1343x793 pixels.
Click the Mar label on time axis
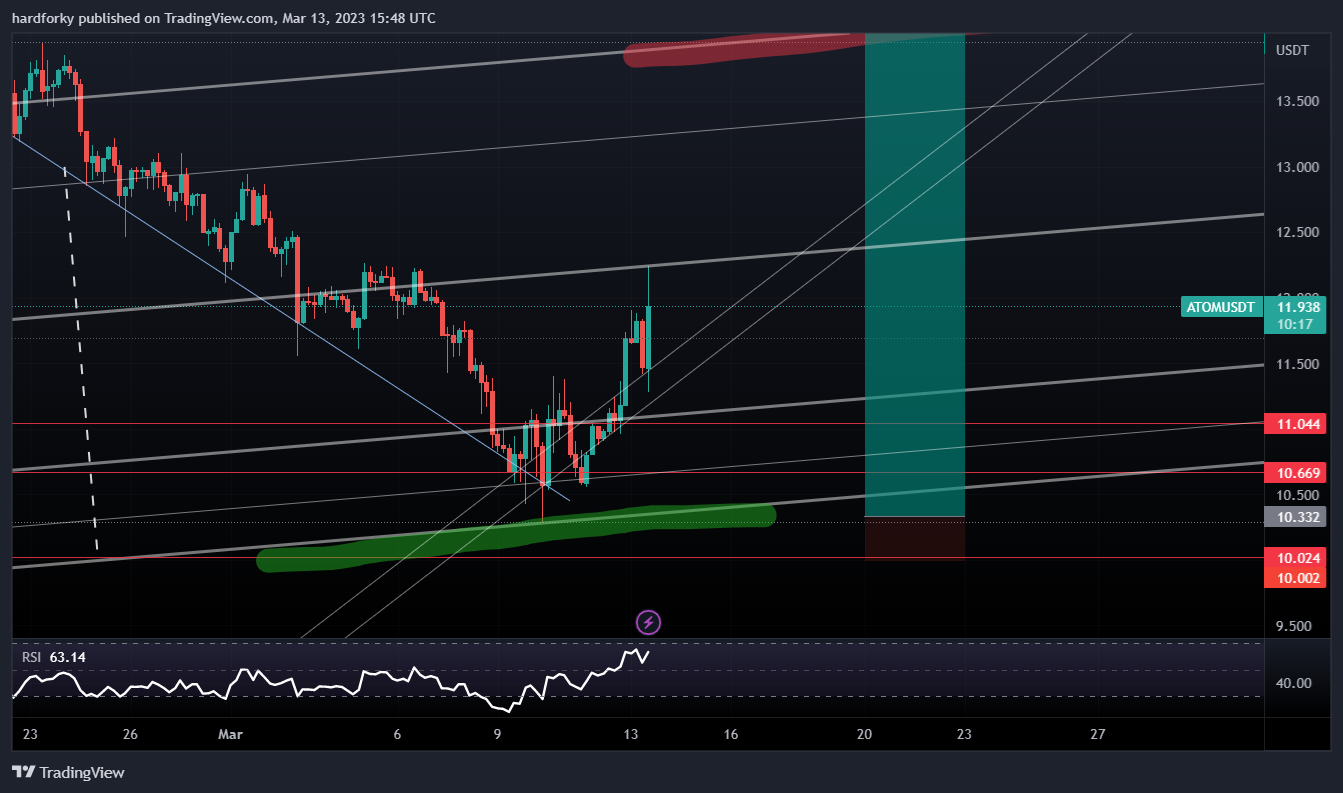(x=230, y=734)
